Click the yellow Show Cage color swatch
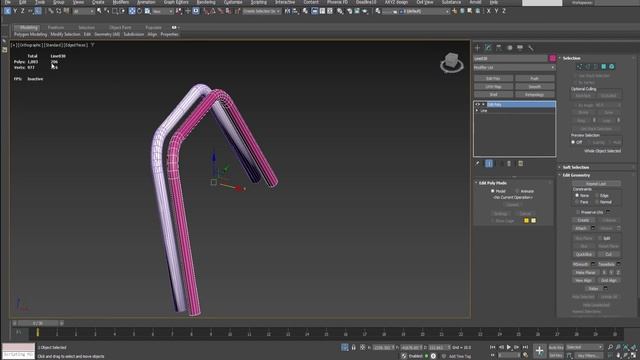 click(526, 220)
